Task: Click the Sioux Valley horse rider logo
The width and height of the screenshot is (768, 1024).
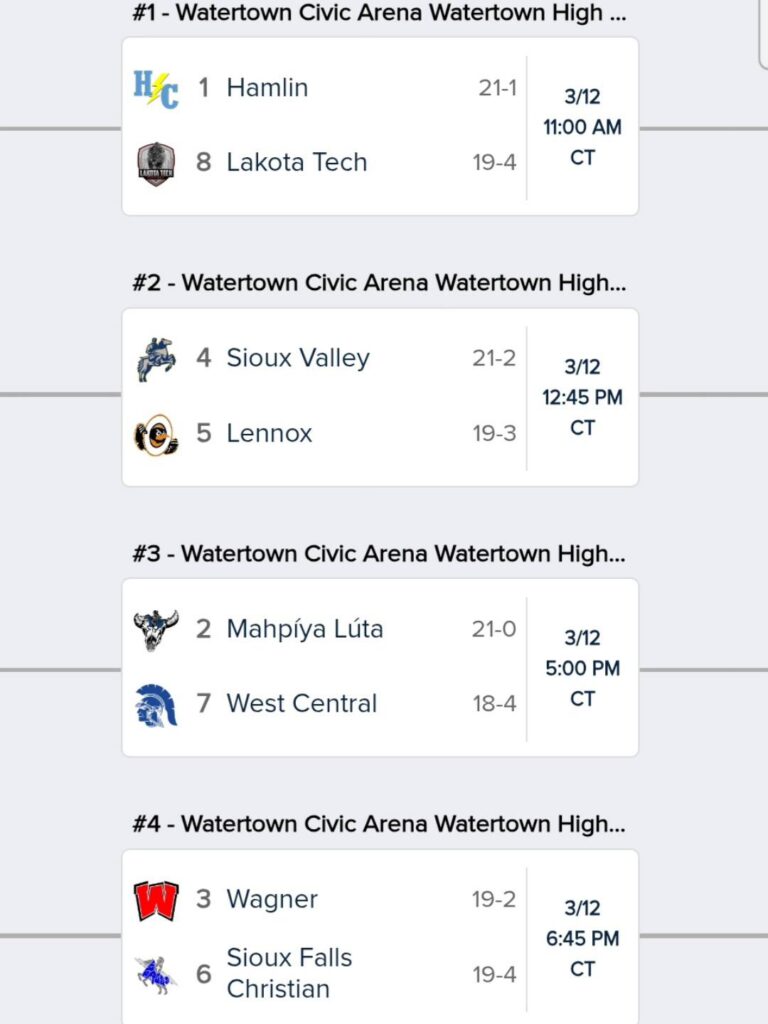Action: tap(156, 359)
